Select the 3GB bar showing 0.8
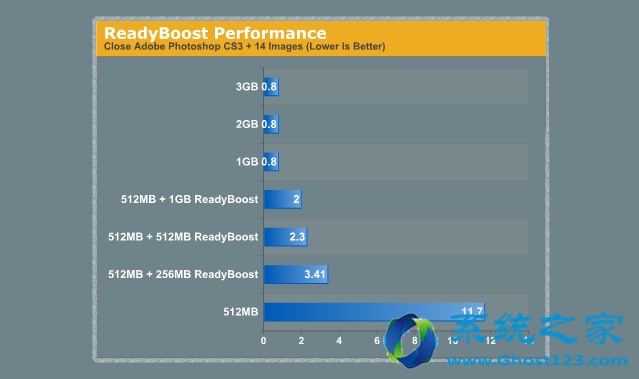Screen dimensions: 639x379 coord(271,87)
